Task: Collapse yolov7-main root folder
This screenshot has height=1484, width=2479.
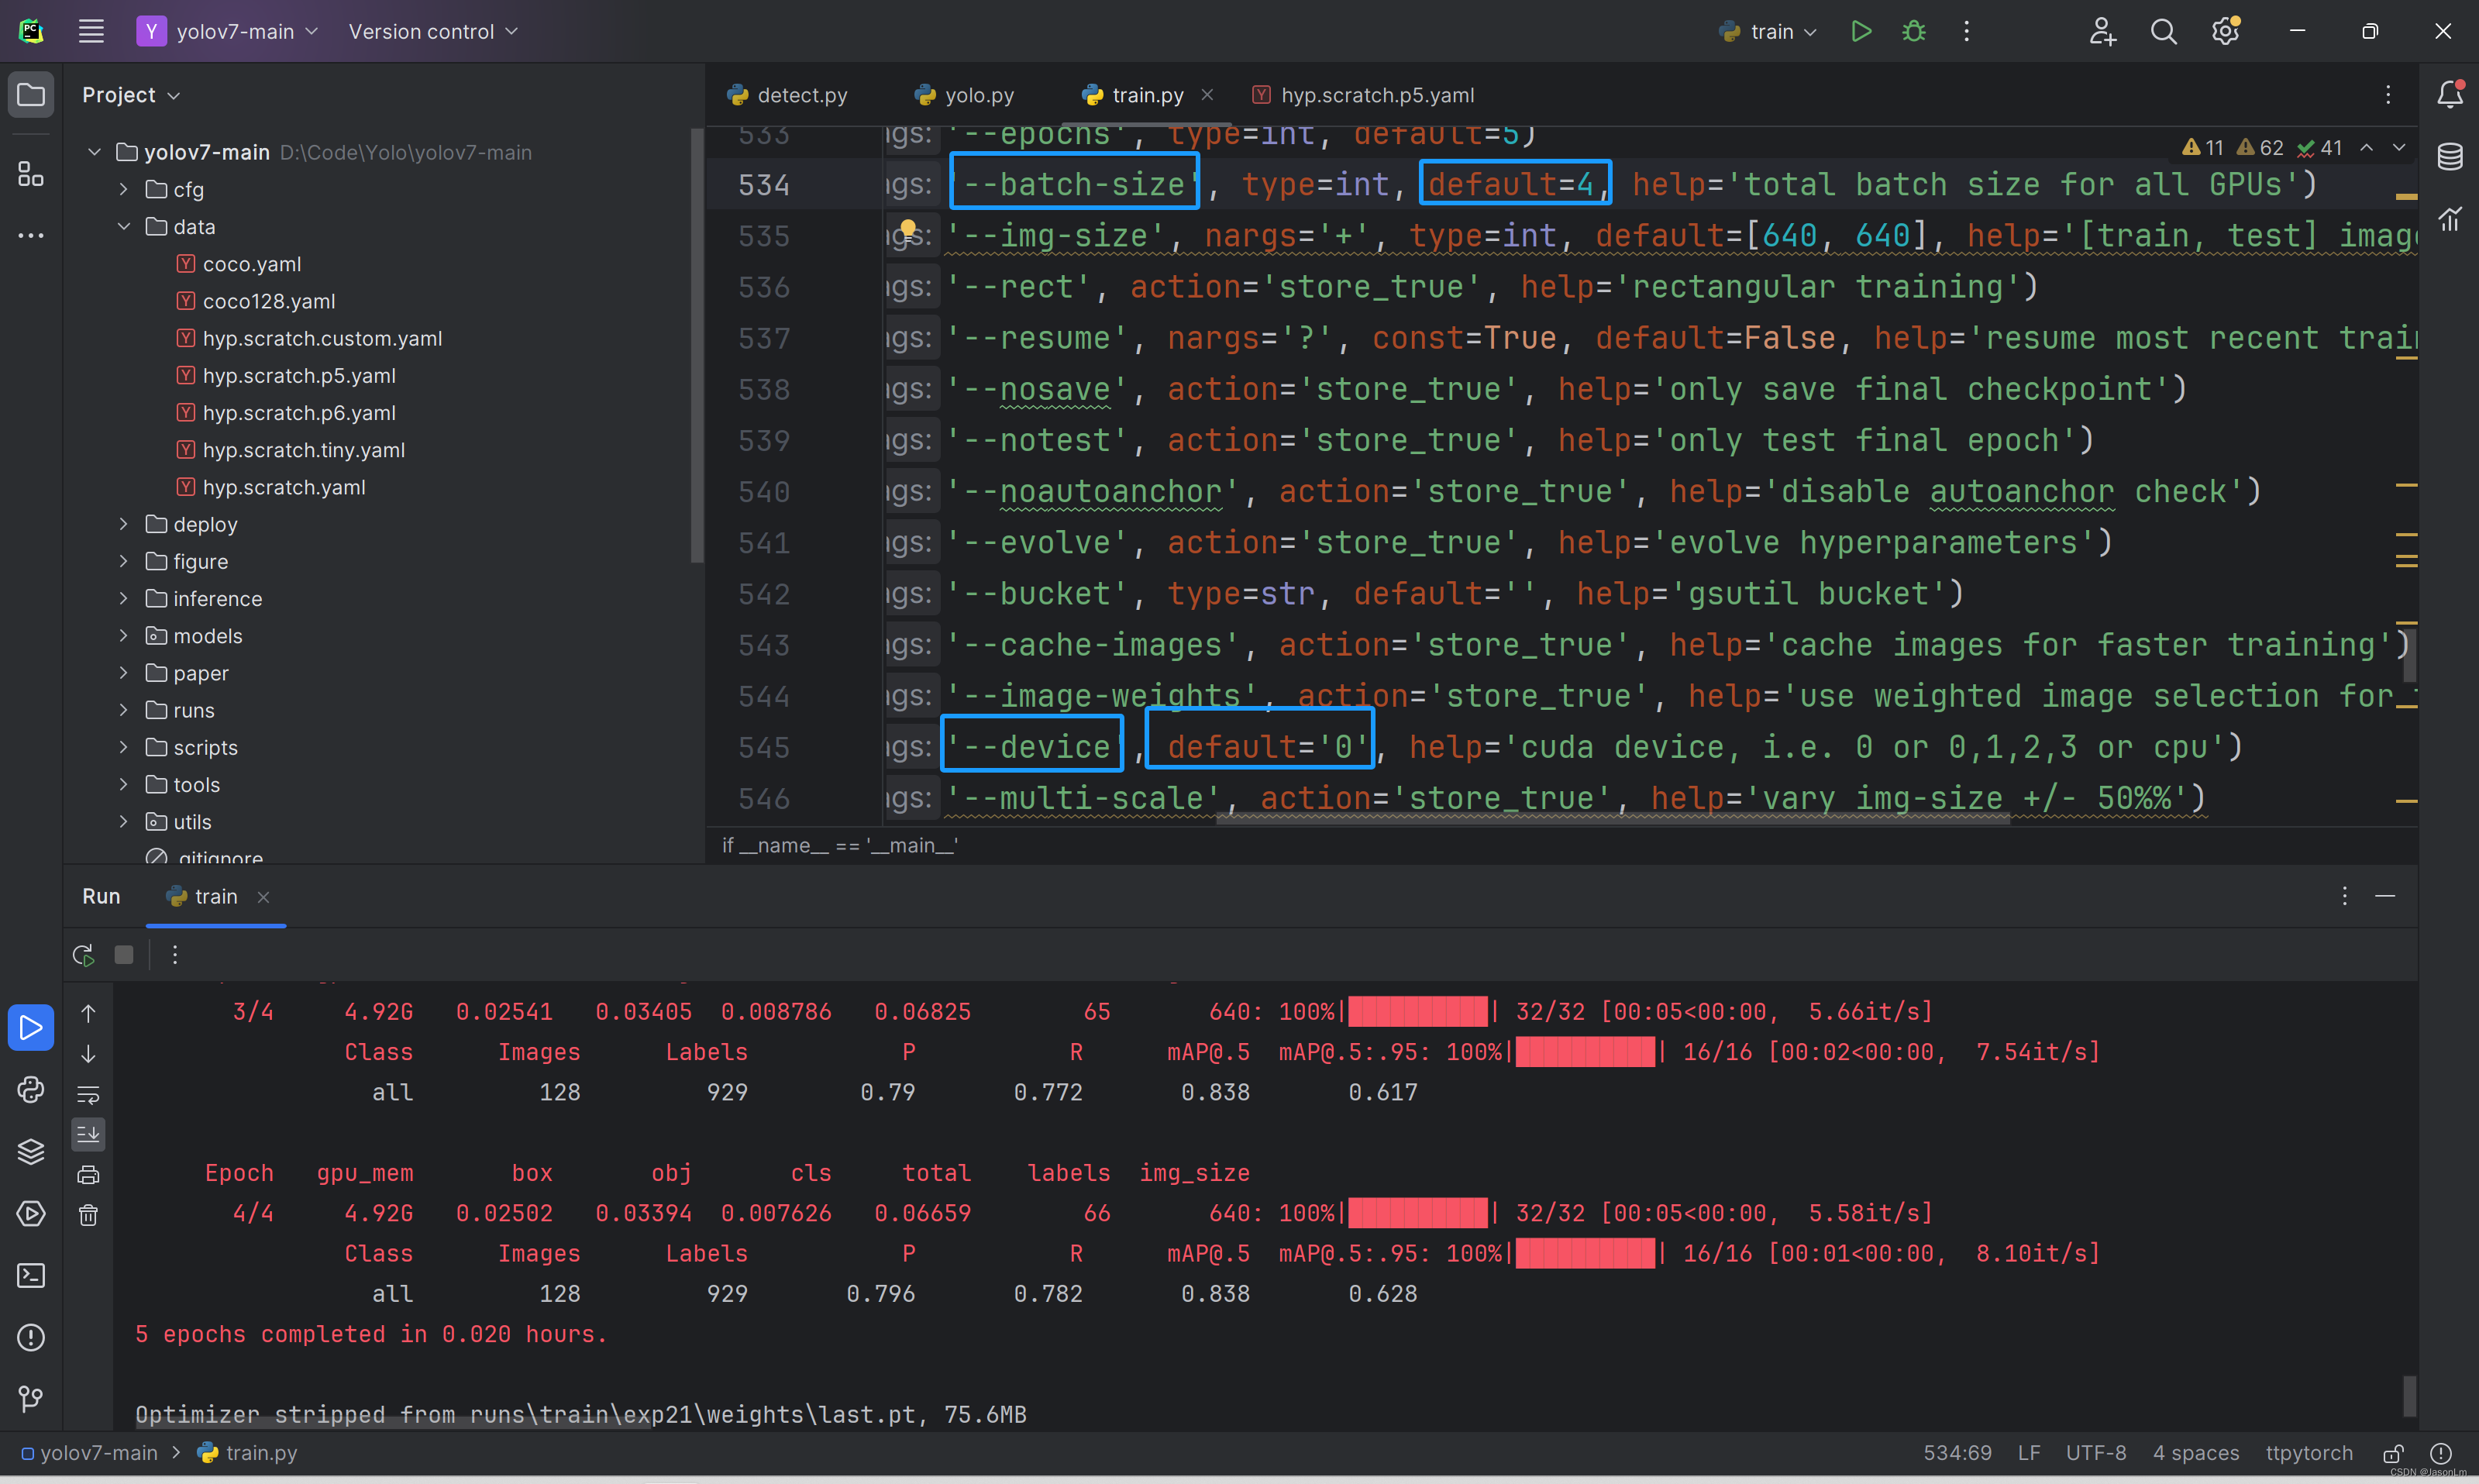Action: [x=94, y=152]
